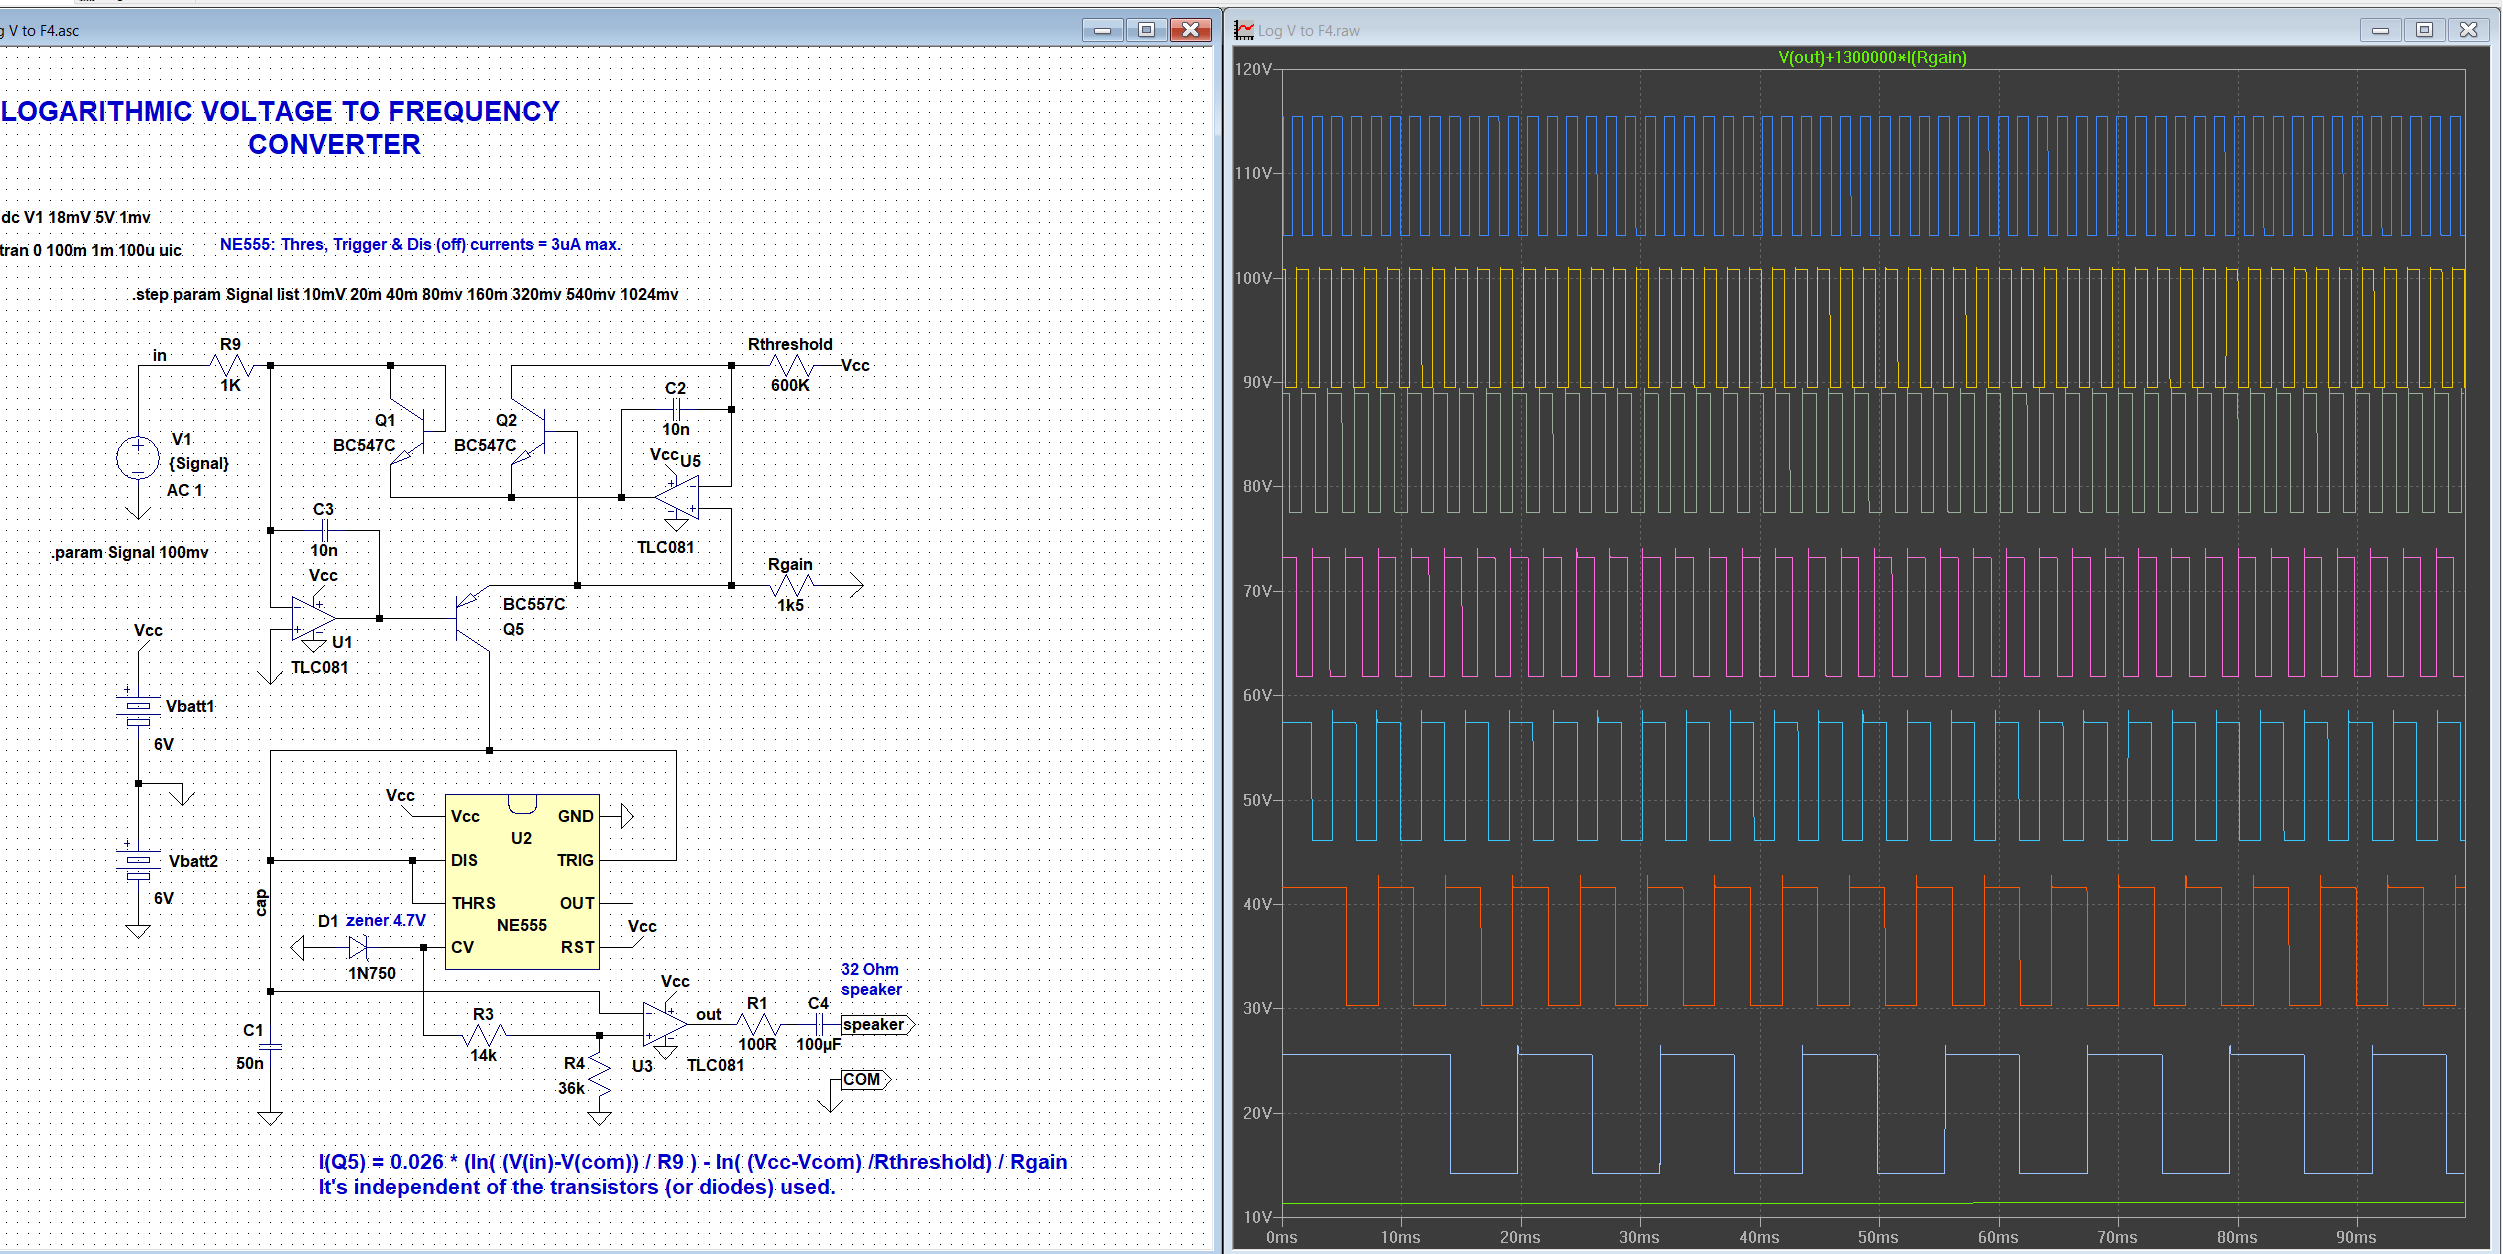
Task: Click the AC 1 value of V1
Action: pos(185,490)
